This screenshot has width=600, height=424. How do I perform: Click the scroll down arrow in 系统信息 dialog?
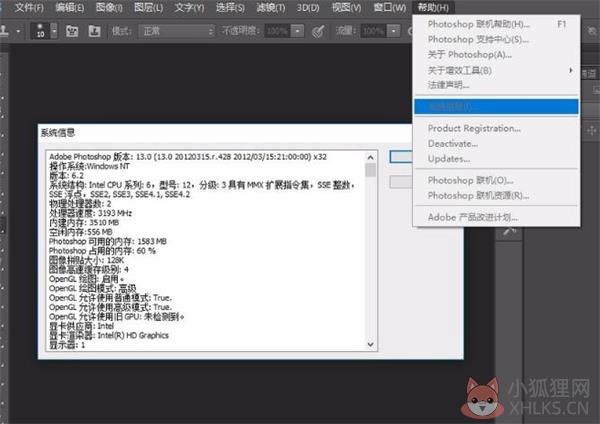pos(370,344)
